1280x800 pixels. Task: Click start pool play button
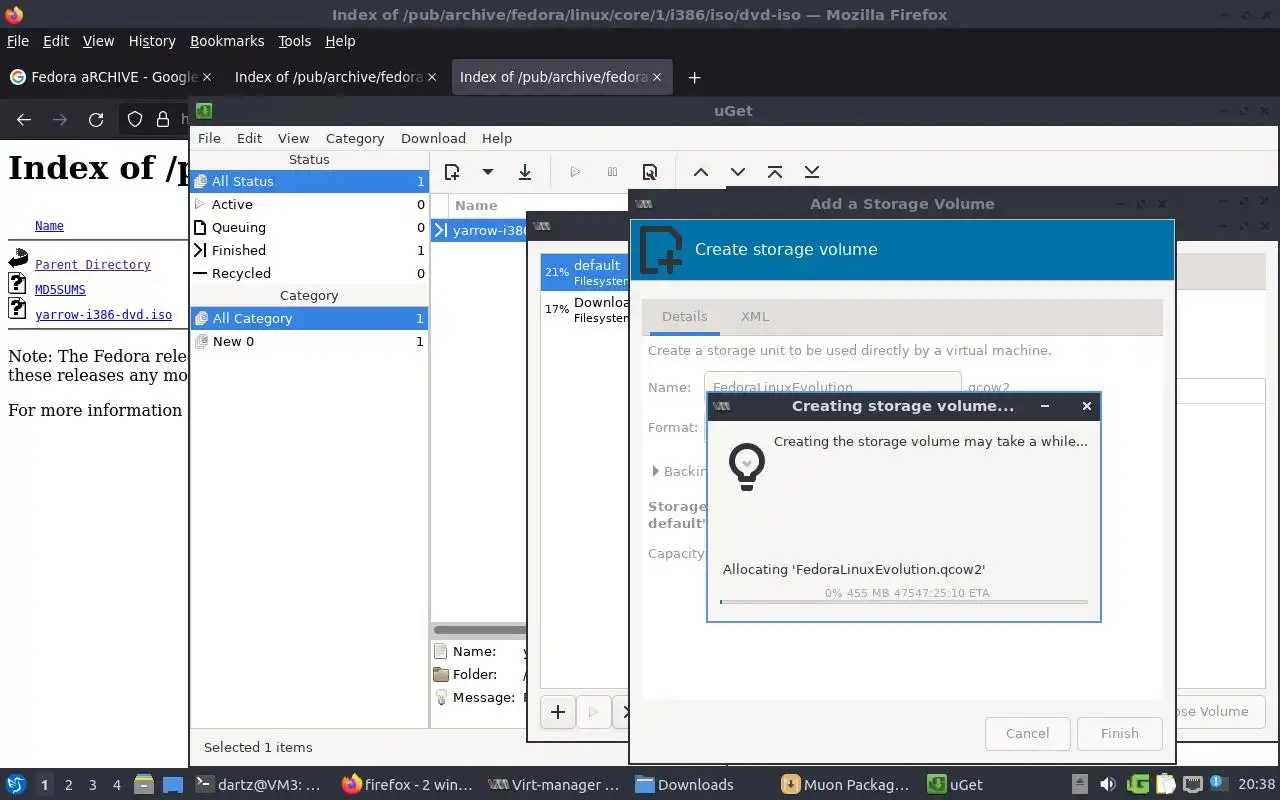(x=593, y=712)
